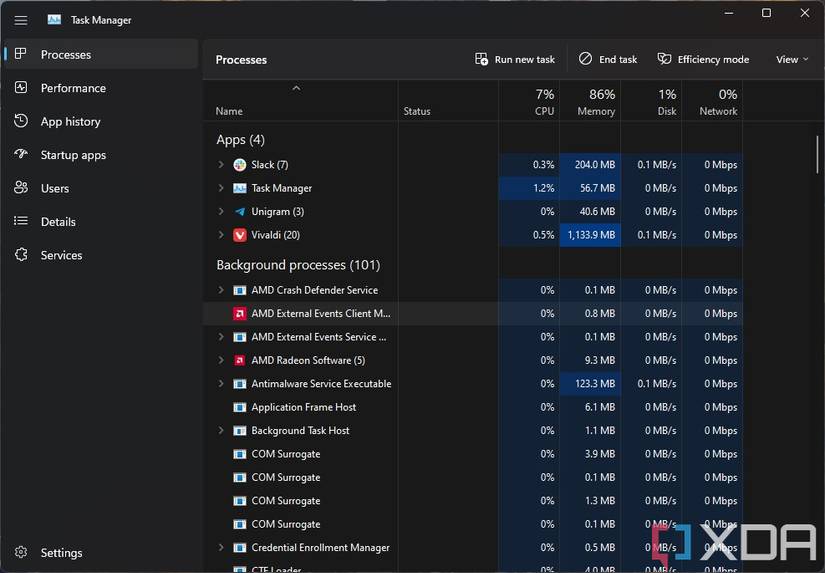Click the Users sidebar icon
Viewport: 825px width, 573px height.
point(21,187)
